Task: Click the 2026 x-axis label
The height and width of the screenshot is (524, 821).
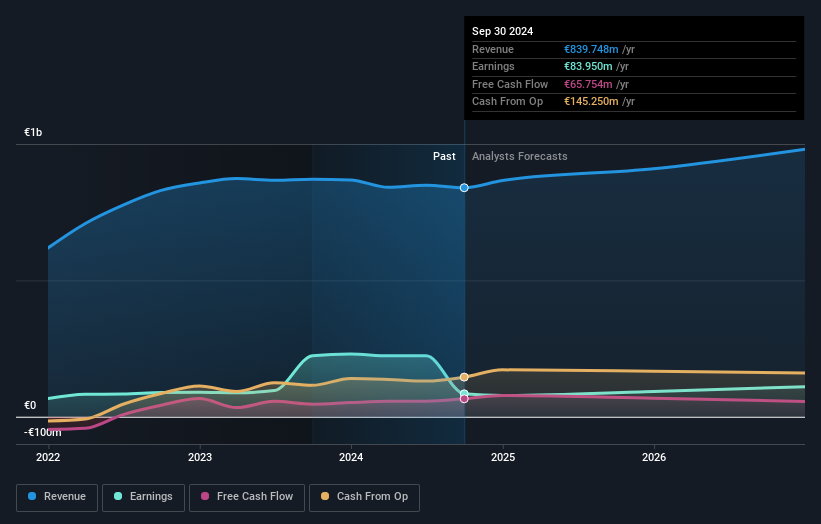Action: tap(654, 457)
